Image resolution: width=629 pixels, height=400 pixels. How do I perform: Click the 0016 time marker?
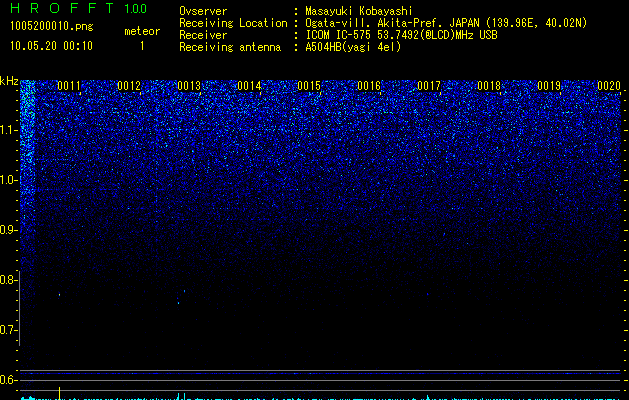369,86
